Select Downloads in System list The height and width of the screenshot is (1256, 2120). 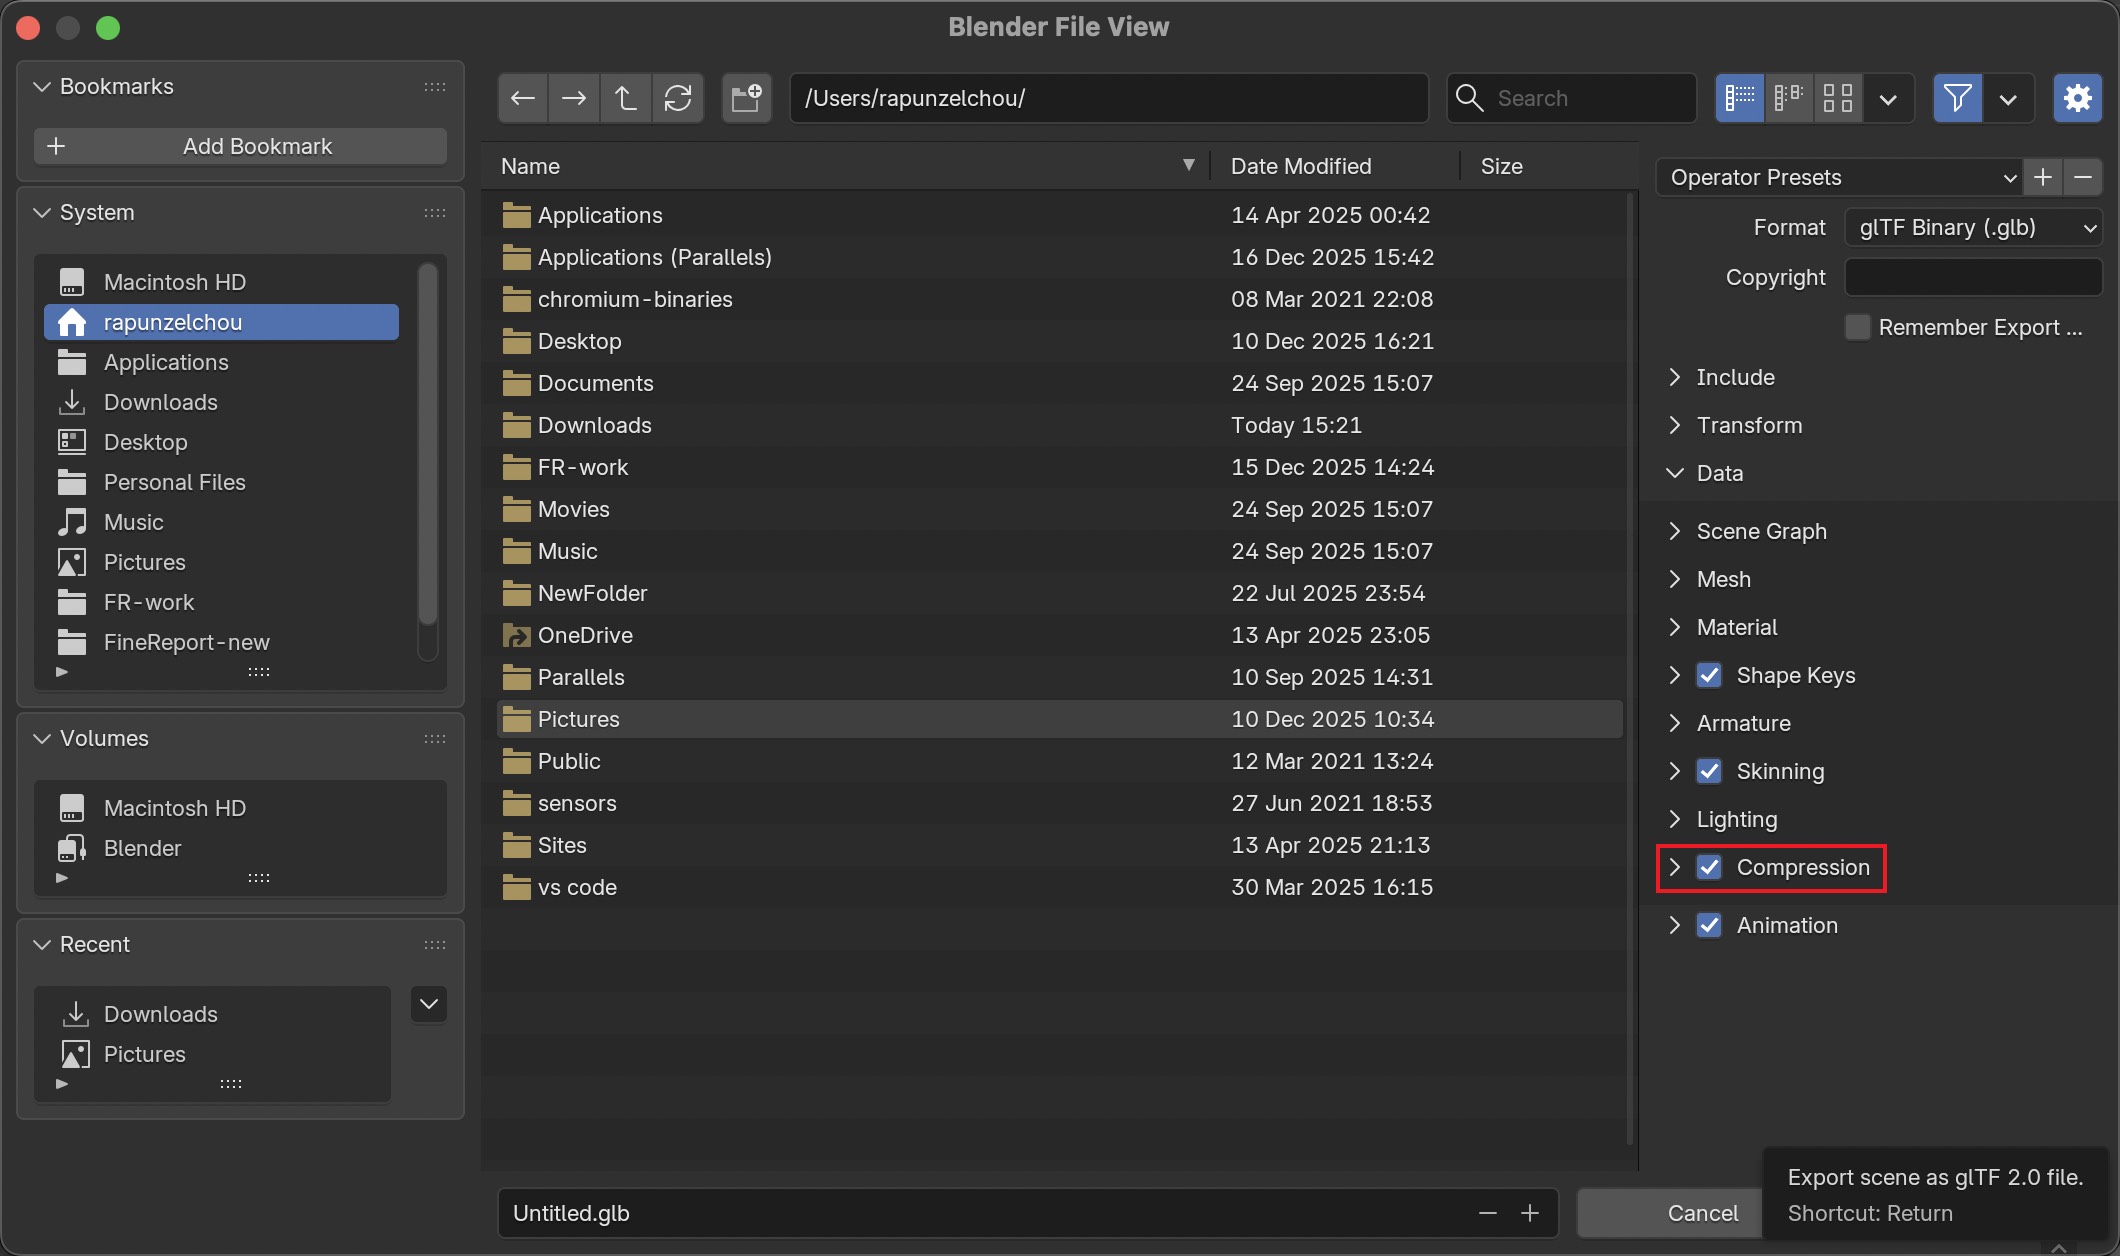tap(222, 402)
